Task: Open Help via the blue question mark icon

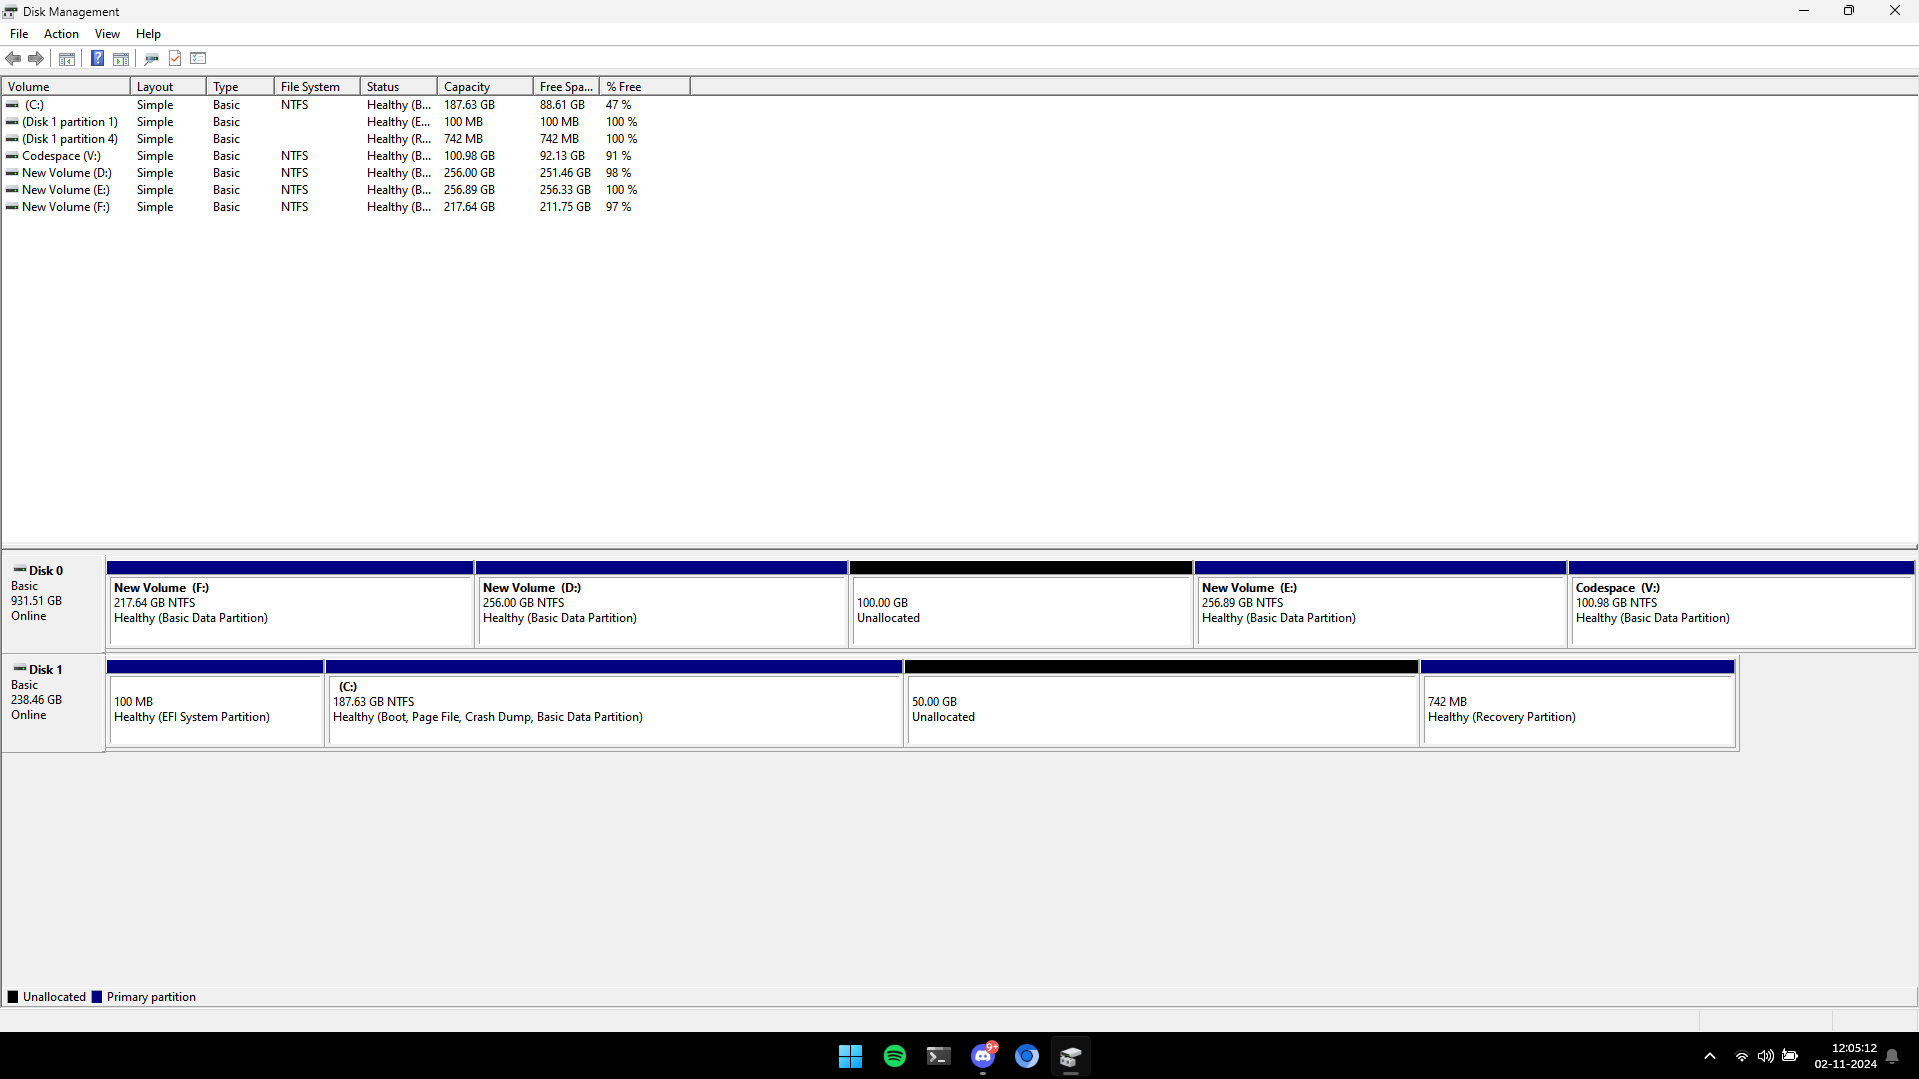Action: point(97,59)
